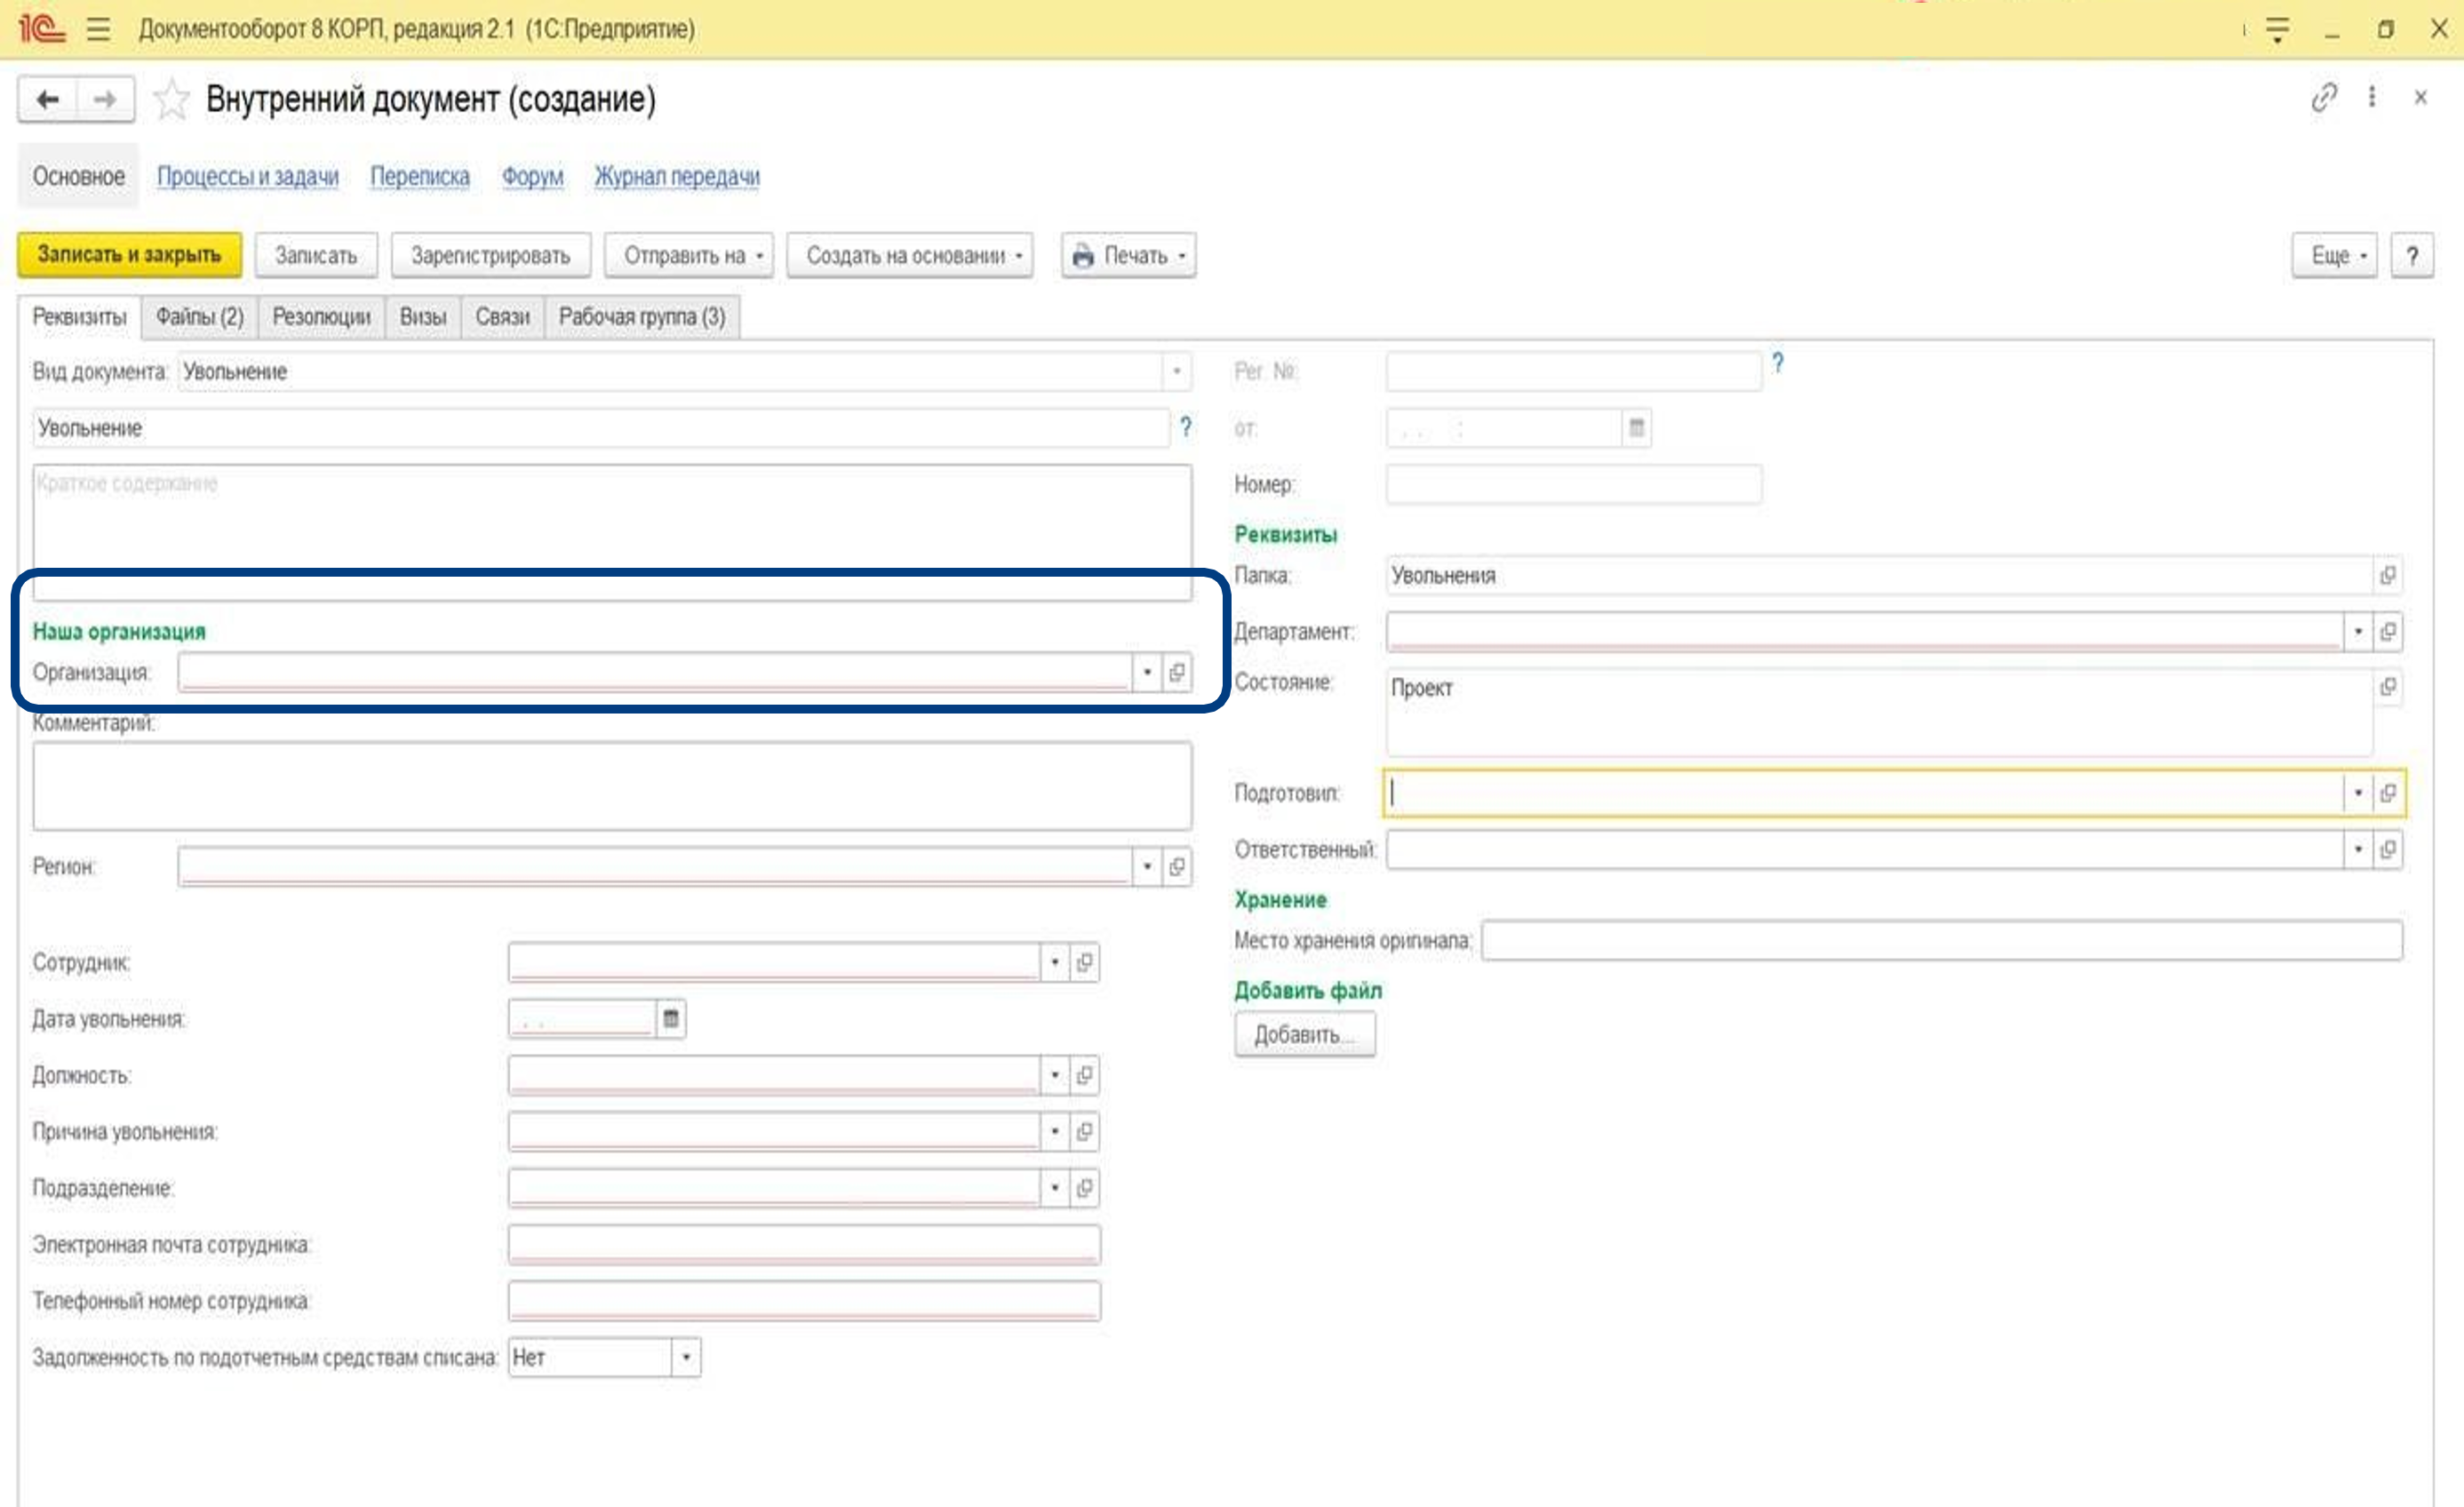Screen dimensions: 2464x1507
Task: Focus the Краткое содержание text area
Action: click(612, 532)
